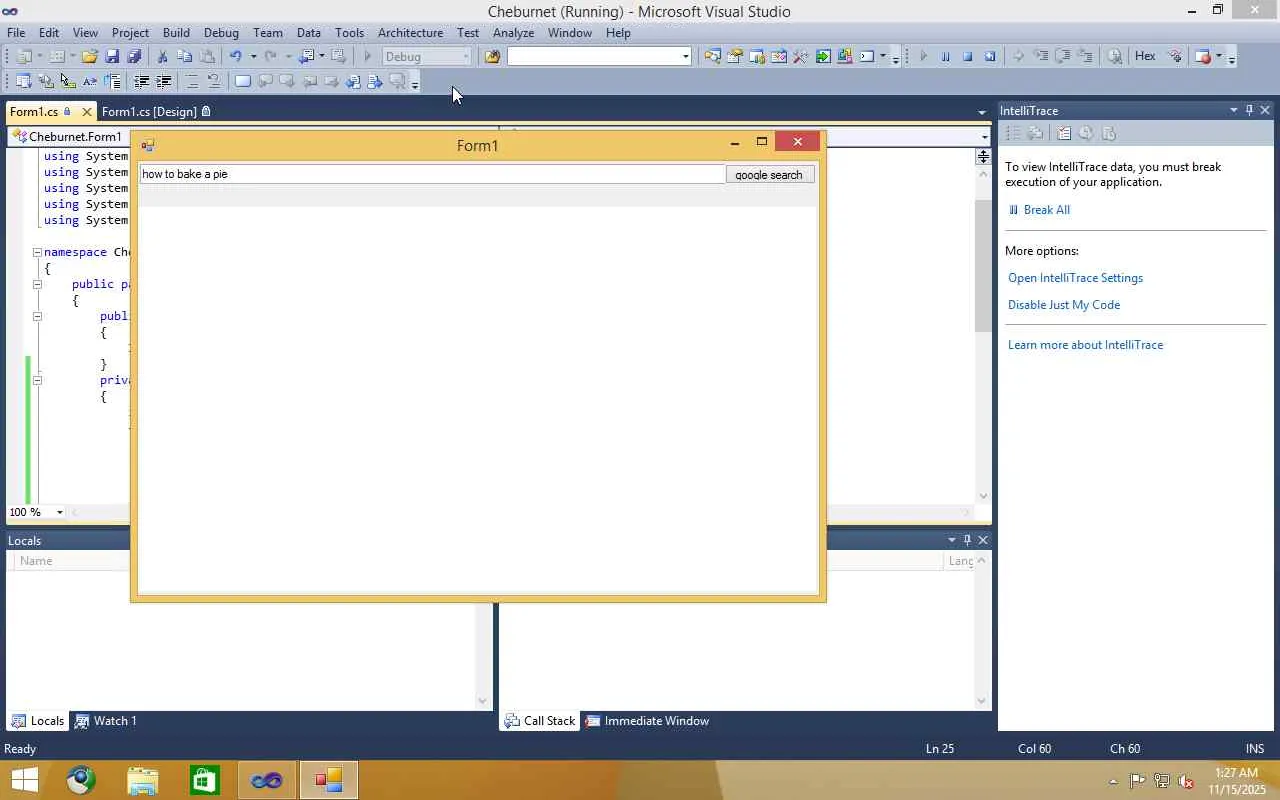Click the search text box in Form1

431,174
